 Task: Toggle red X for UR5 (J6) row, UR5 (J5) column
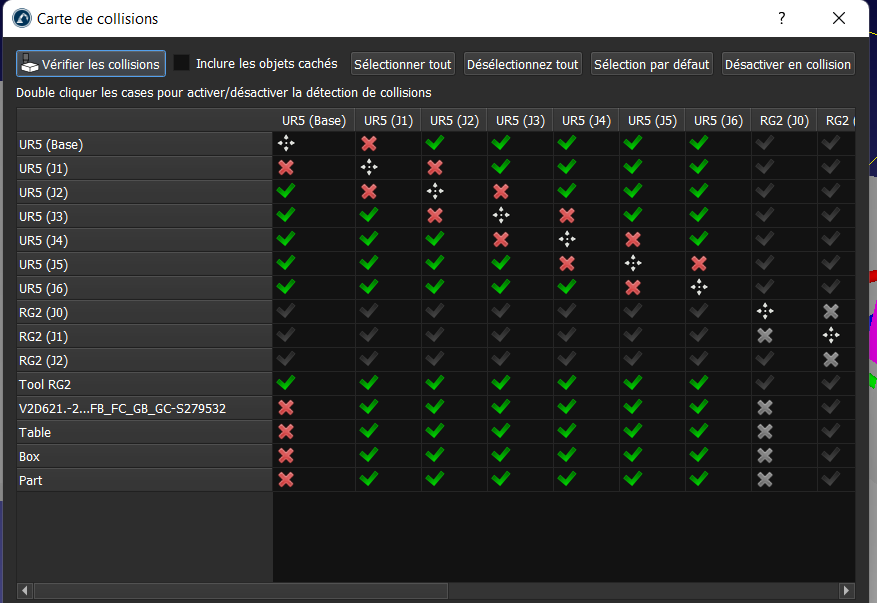633,288
